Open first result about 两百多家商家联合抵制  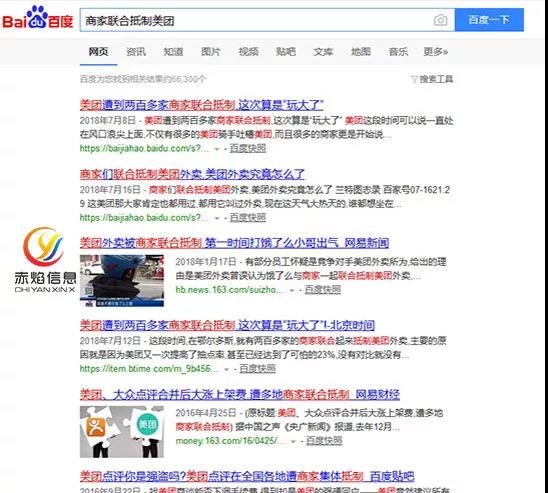coord(202,105)
